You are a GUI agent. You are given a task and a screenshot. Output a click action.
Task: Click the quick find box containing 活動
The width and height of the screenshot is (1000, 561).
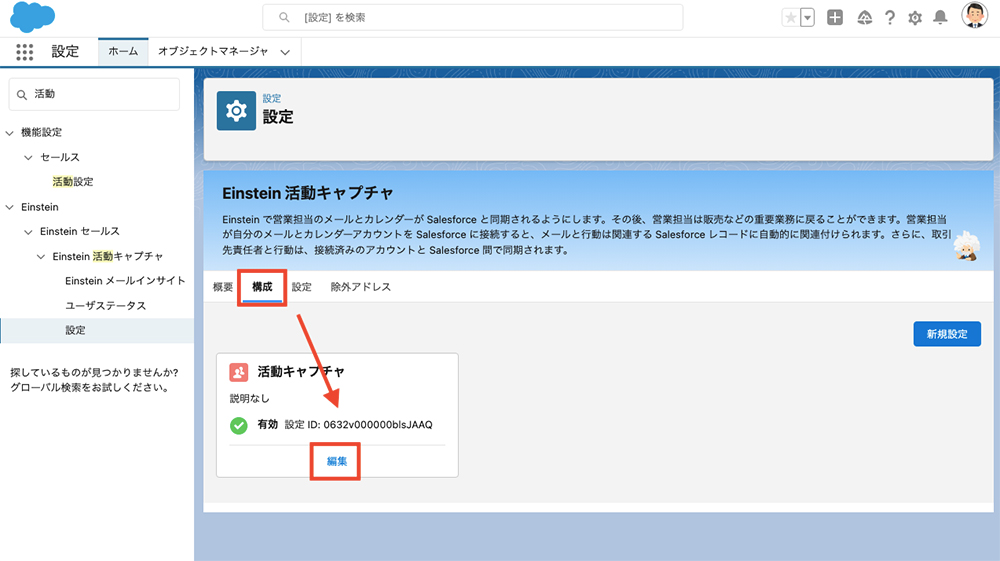(94, 94)
